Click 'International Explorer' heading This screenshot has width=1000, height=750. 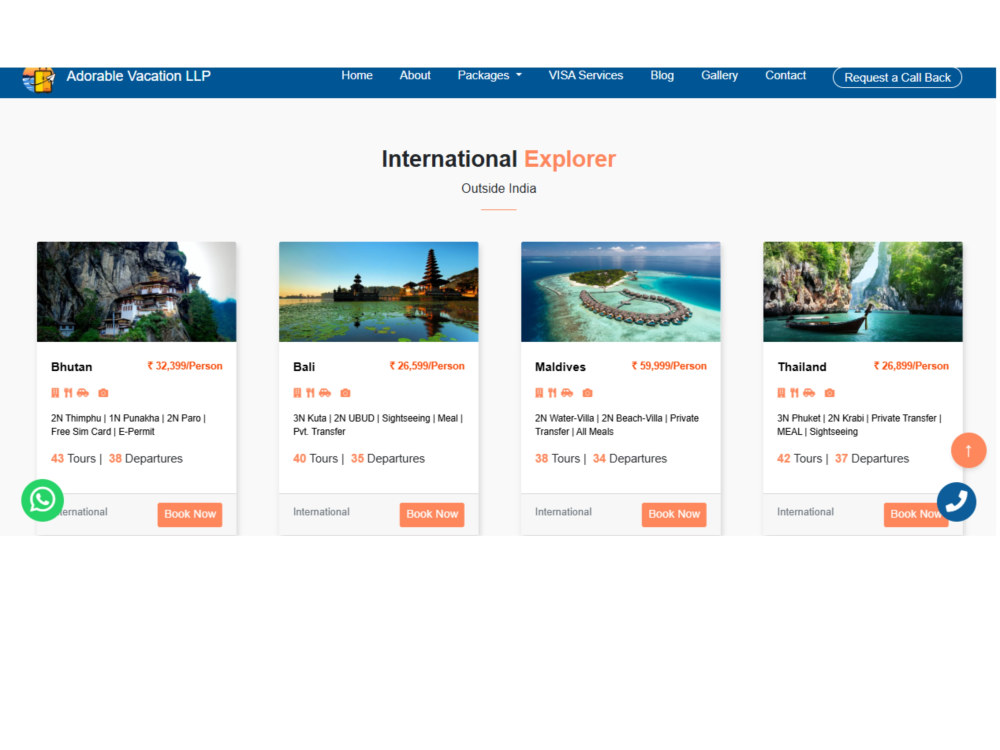tap(499, 159)
